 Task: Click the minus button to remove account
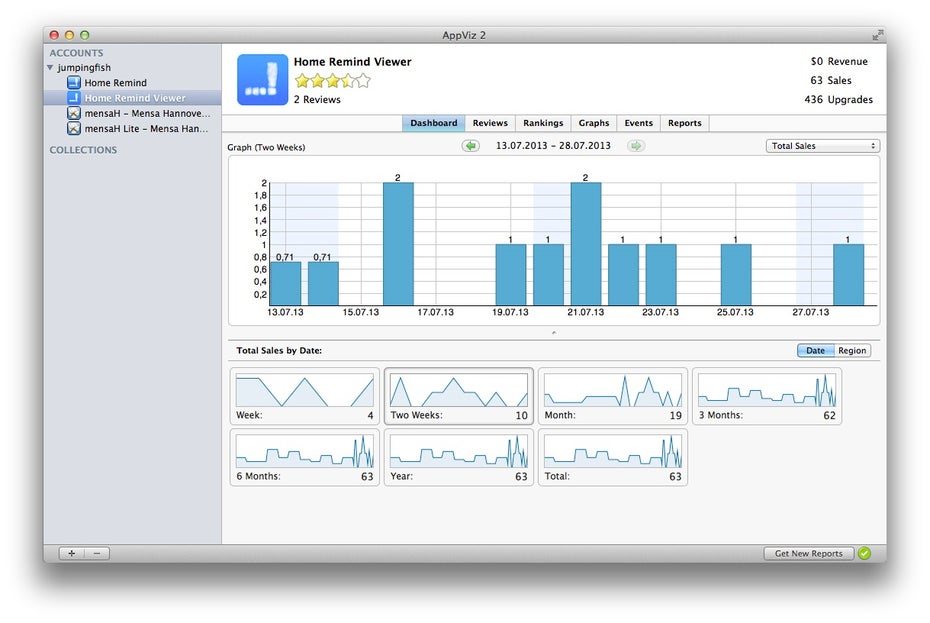point(97,553)
